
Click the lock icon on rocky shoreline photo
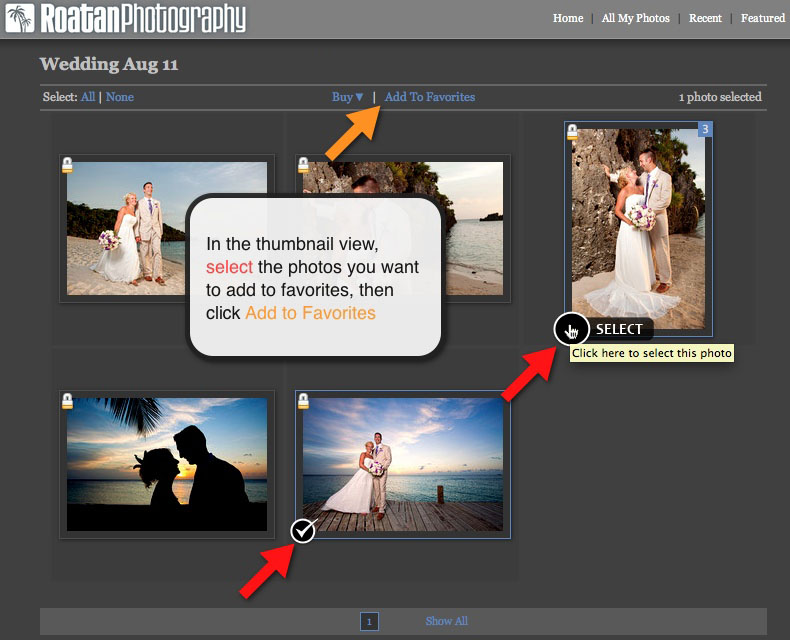303,165
